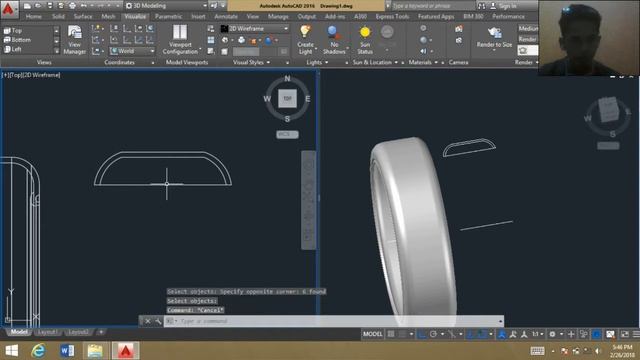
Task: Toggle the grid display in status bar
Action: pos(391,334)
